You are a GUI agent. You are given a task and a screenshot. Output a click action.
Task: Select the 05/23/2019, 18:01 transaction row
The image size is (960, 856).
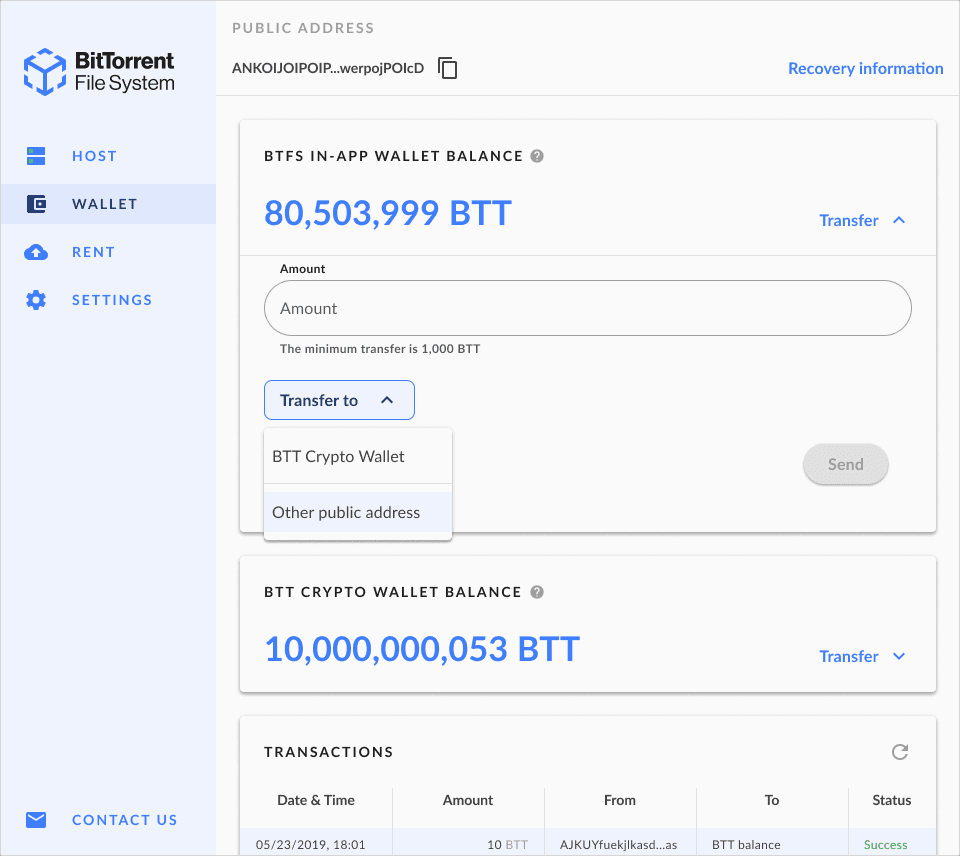pyautogui.click(x=588, y=844)
